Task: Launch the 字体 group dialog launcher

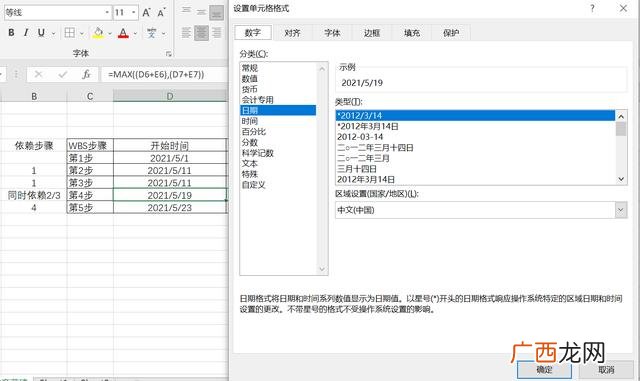Action: 168,54
